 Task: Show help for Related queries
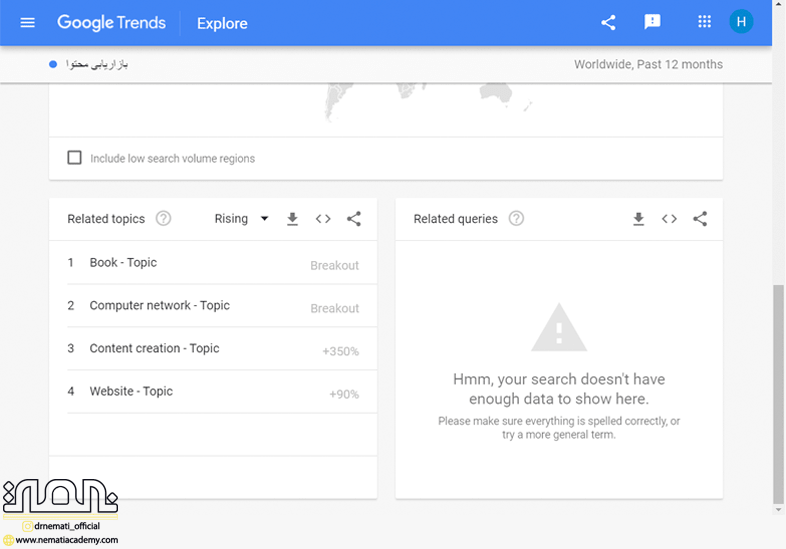[516, 219]
